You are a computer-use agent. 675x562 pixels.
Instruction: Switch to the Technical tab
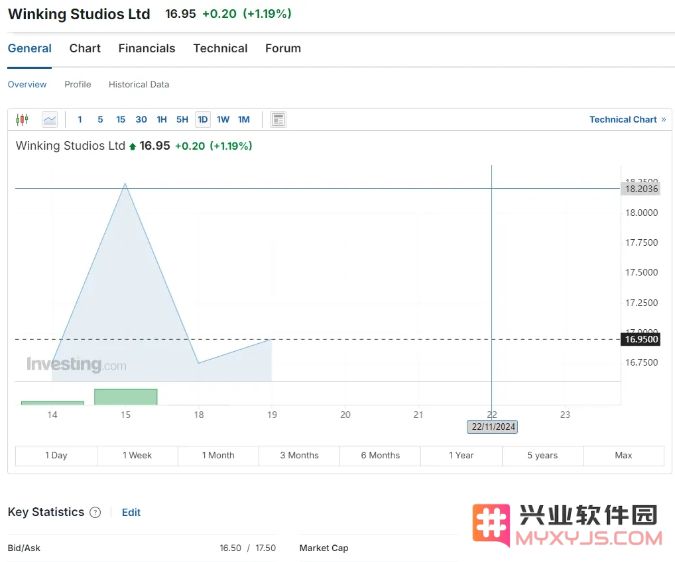coord(220,48)
